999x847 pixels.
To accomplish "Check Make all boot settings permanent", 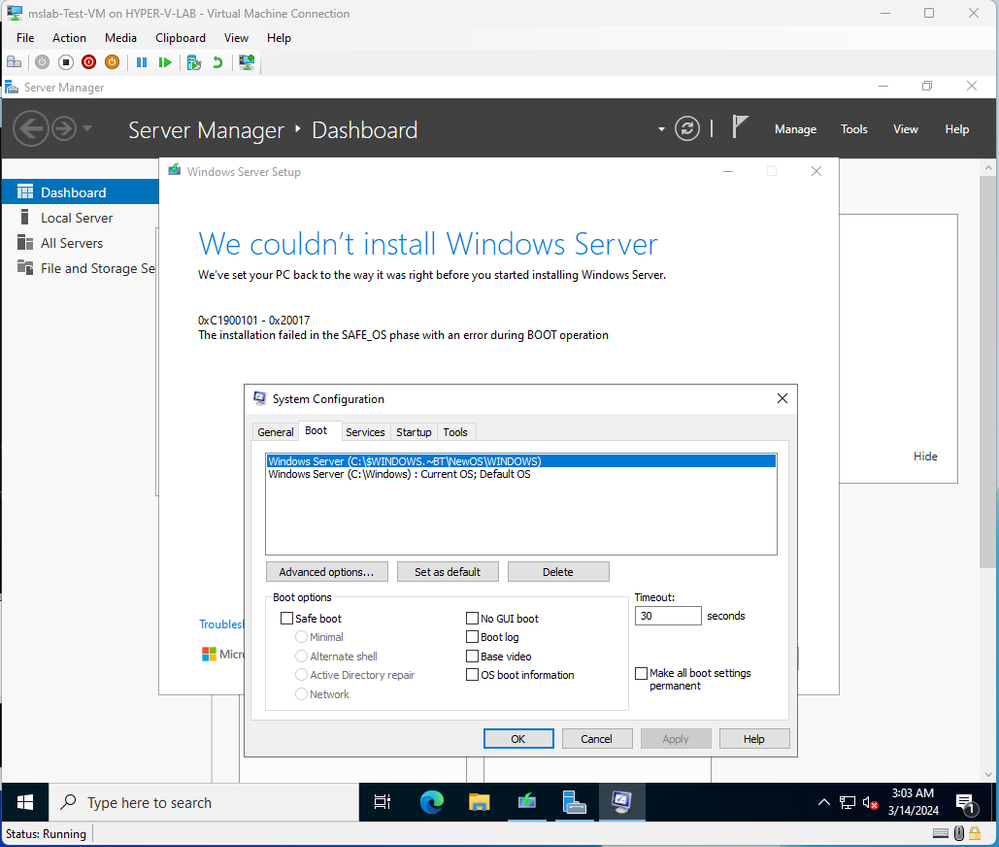I will coord(642,673).
